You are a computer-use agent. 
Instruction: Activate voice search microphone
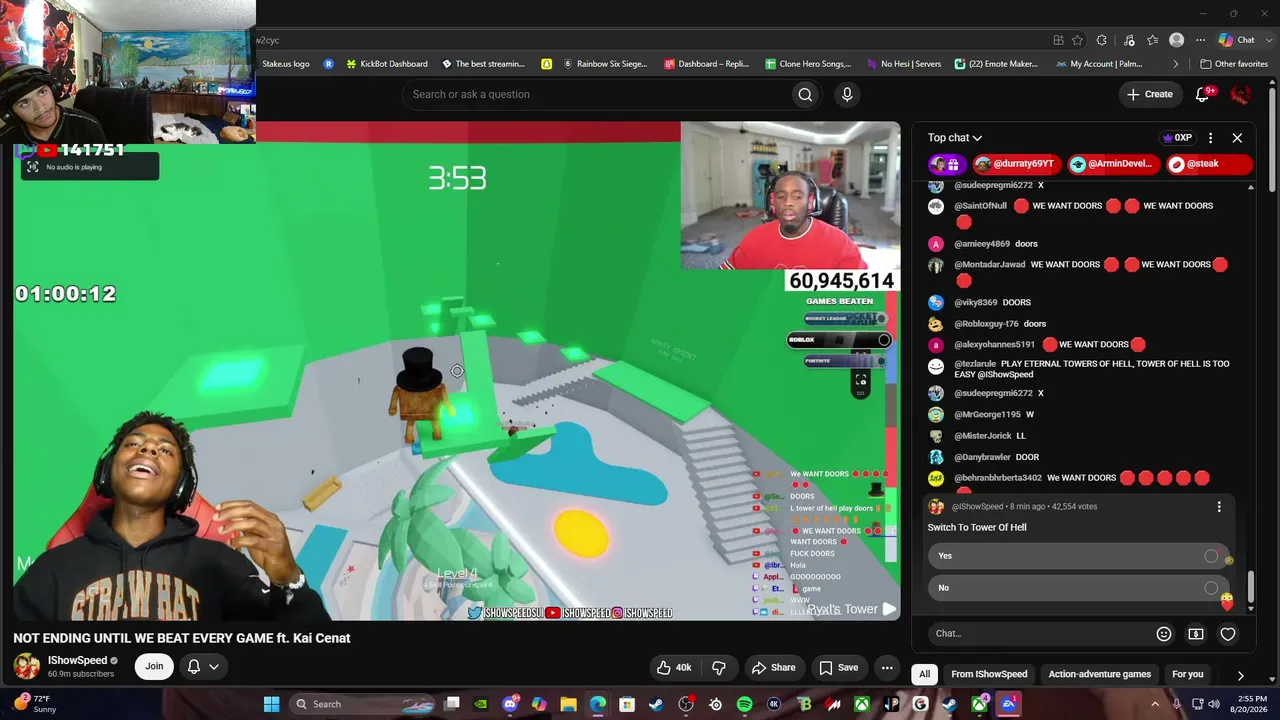(847, 94)
